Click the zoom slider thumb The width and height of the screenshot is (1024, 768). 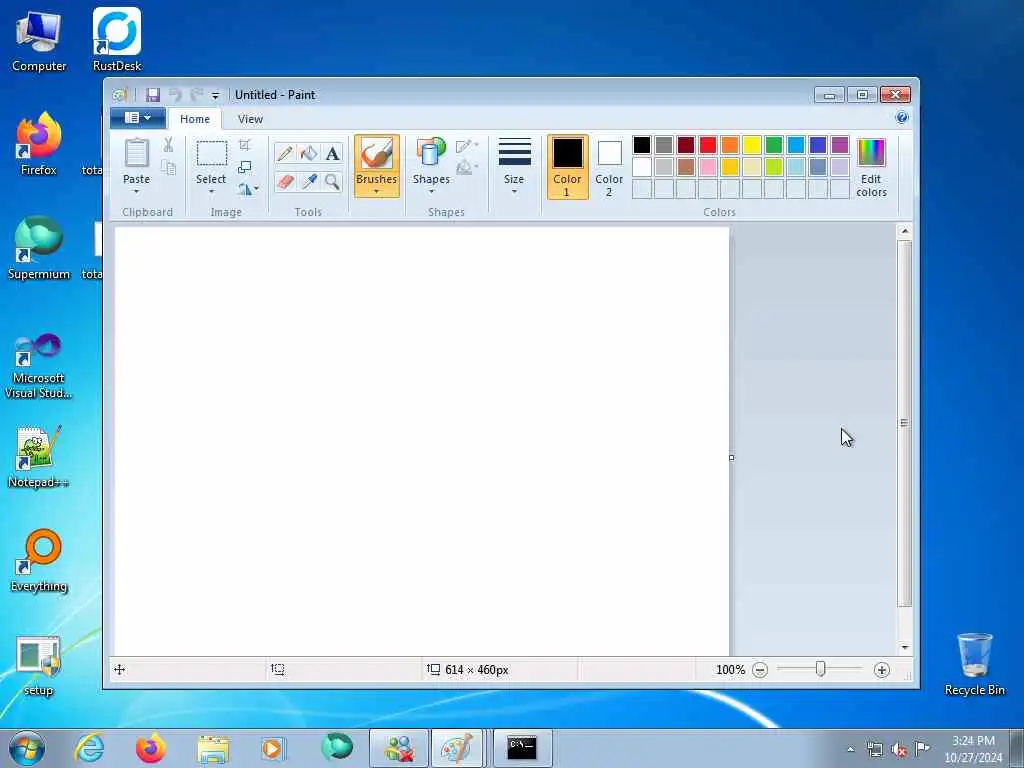point(820,669)
